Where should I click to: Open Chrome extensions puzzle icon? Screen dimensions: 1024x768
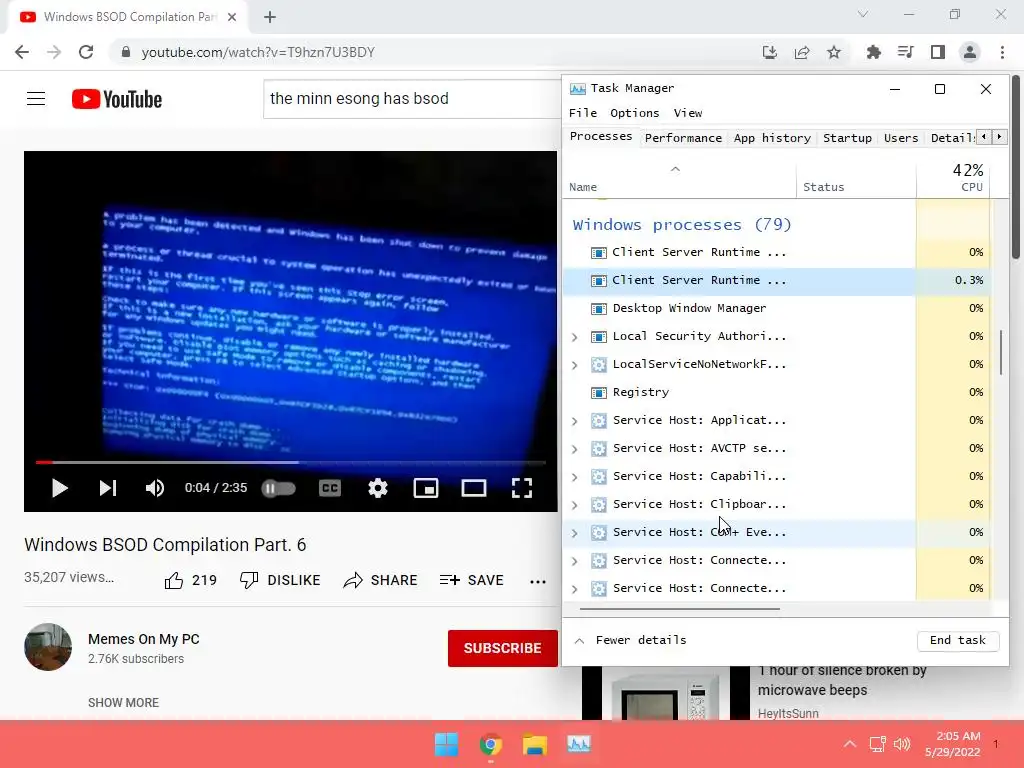point(873,52)
